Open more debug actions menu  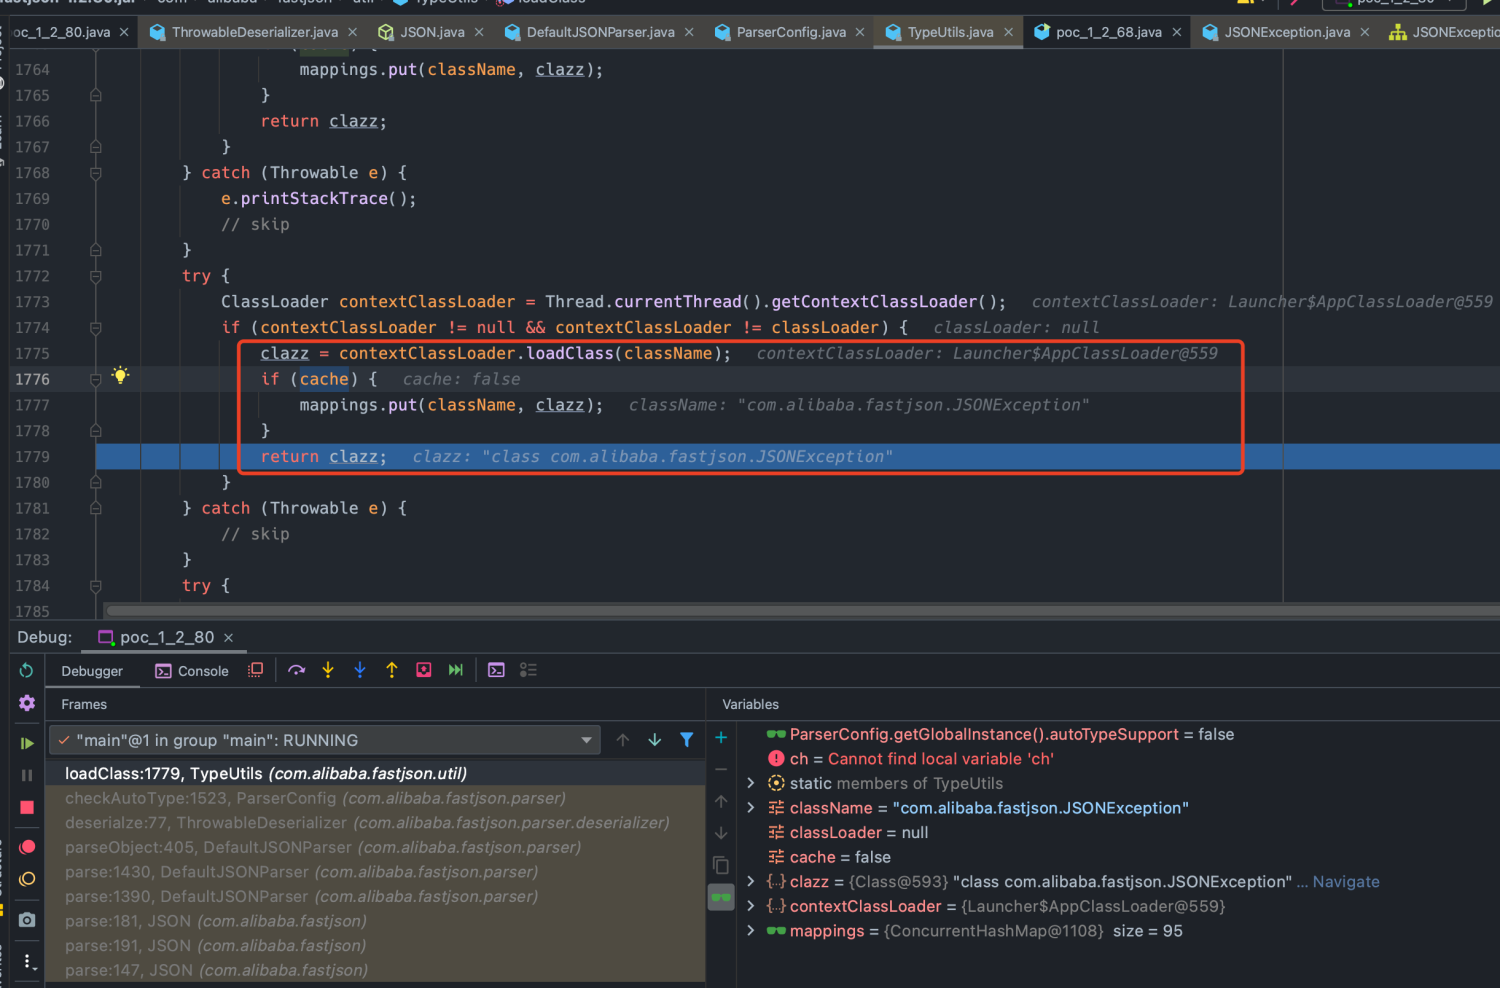[x=27, y=962]
